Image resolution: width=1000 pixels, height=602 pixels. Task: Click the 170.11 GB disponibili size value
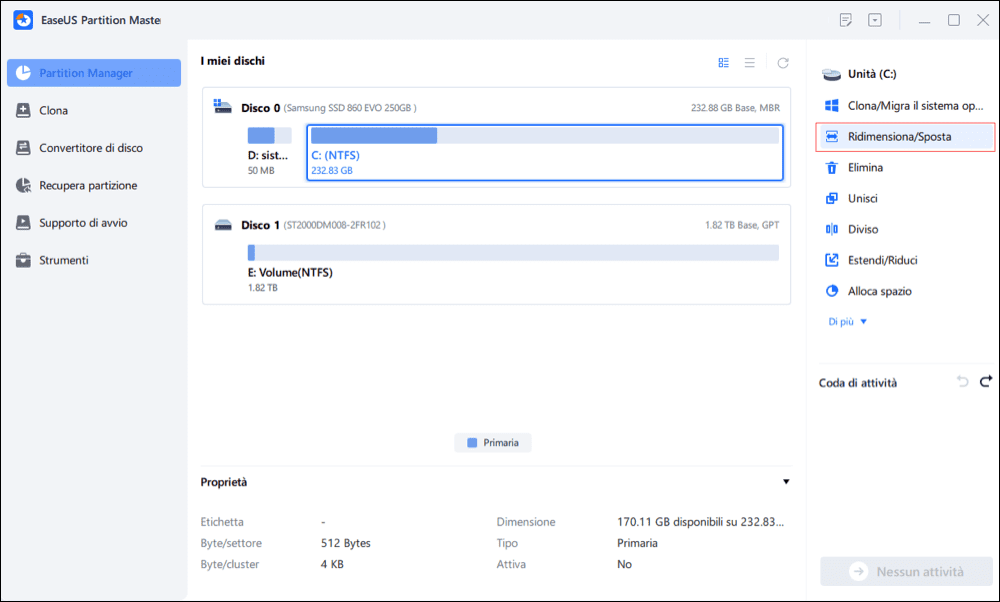pos(700,522)
